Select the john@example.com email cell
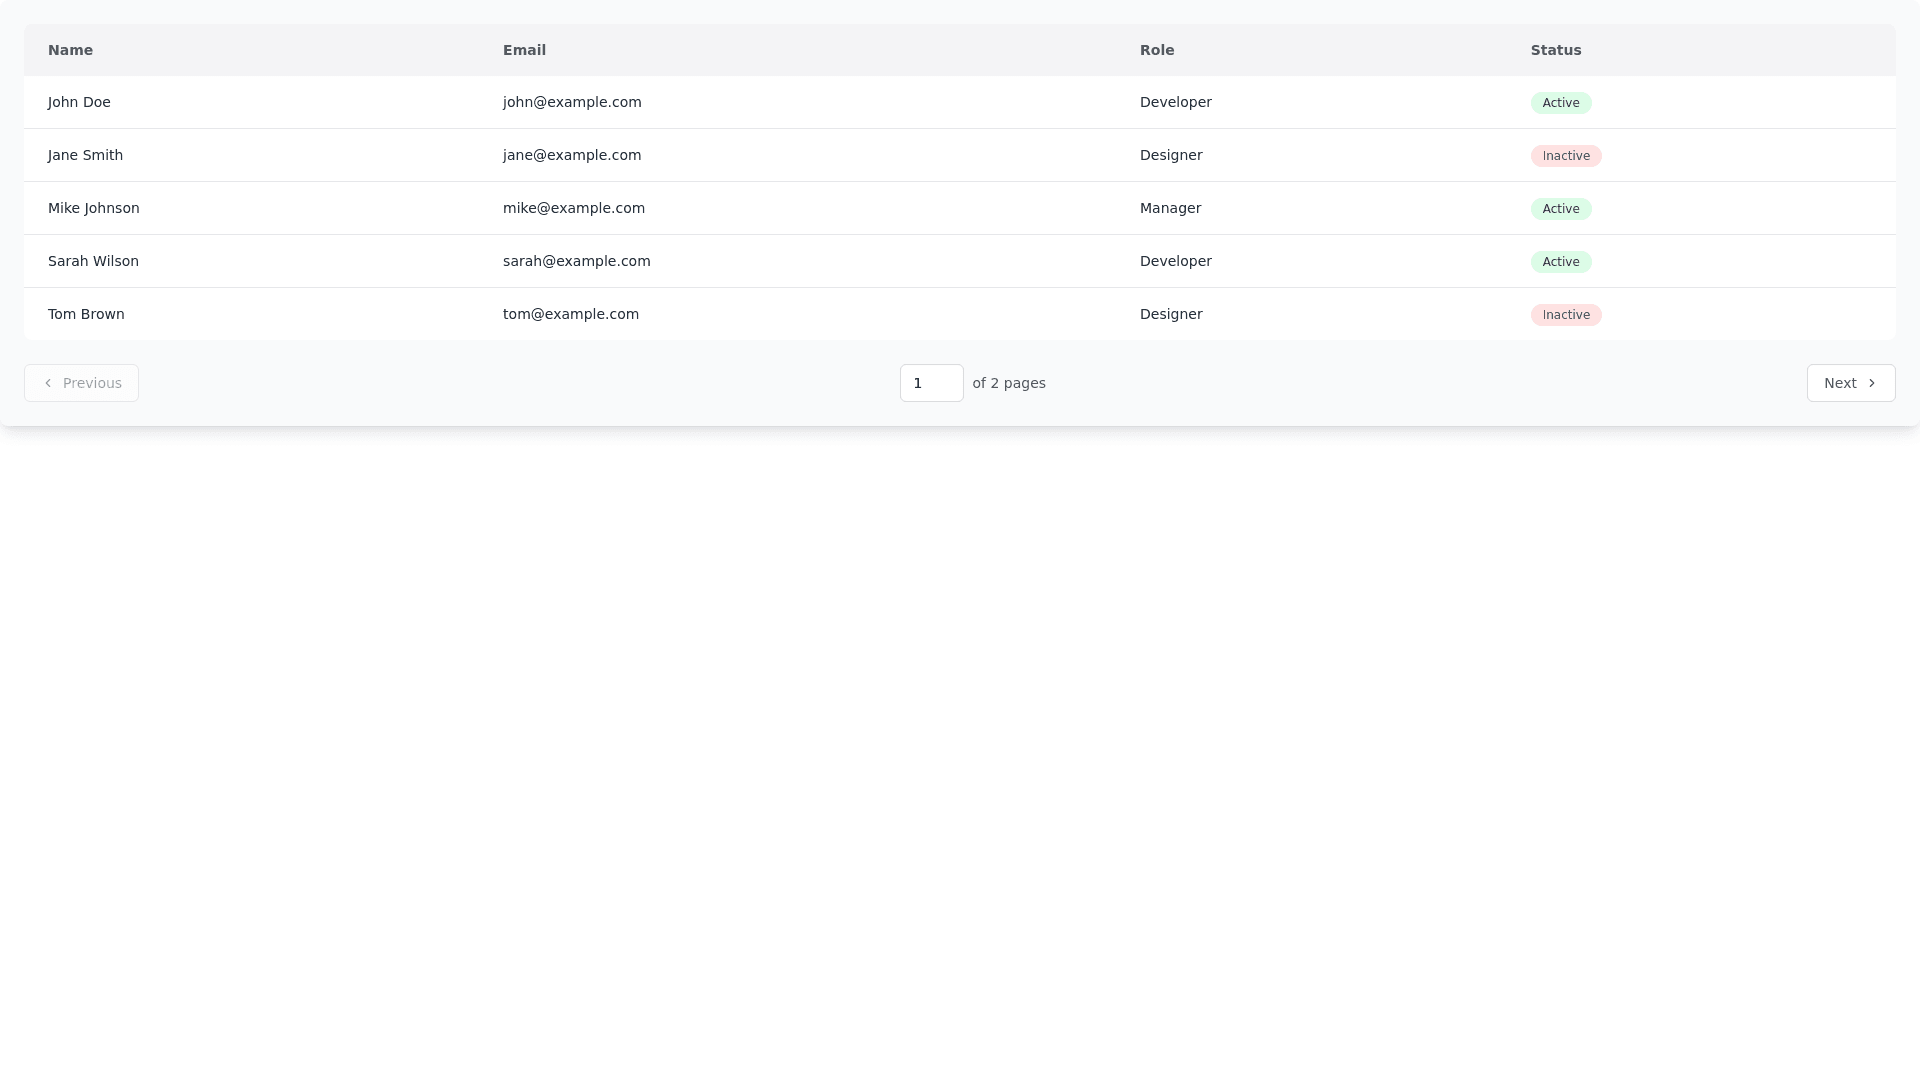 (x=572, y=102)
